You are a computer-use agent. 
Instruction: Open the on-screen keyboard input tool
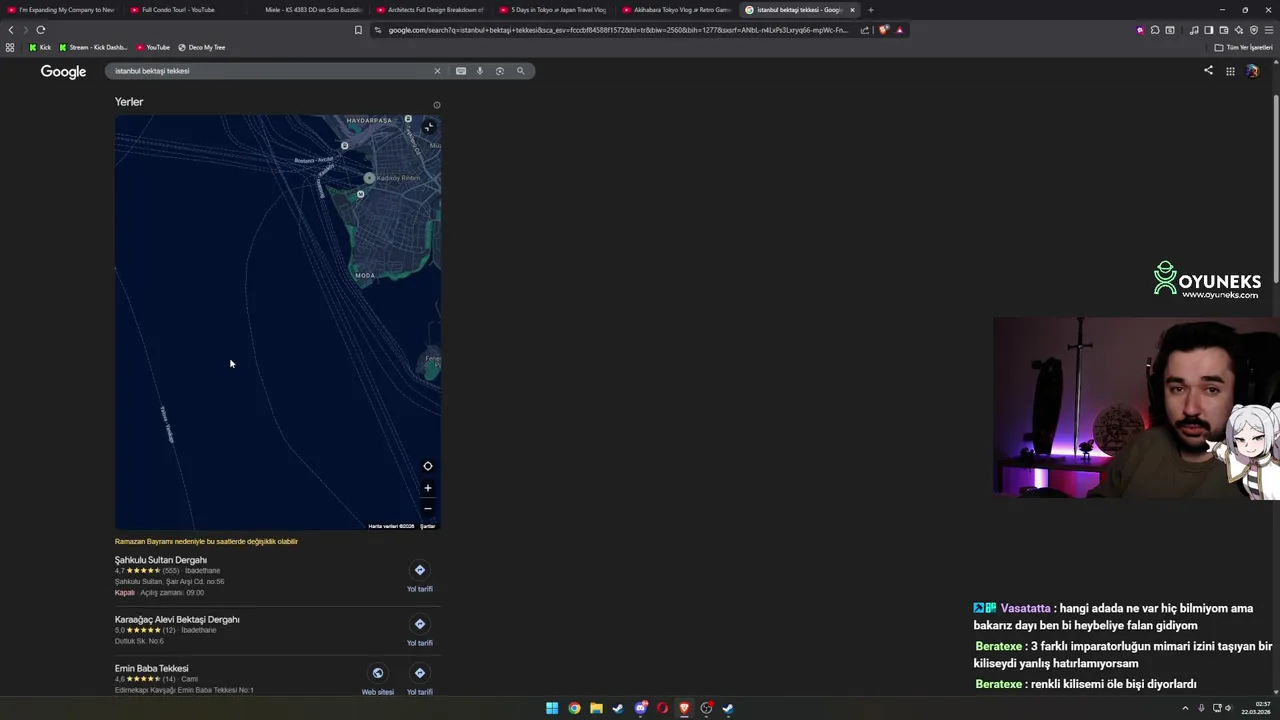point(461,71)
